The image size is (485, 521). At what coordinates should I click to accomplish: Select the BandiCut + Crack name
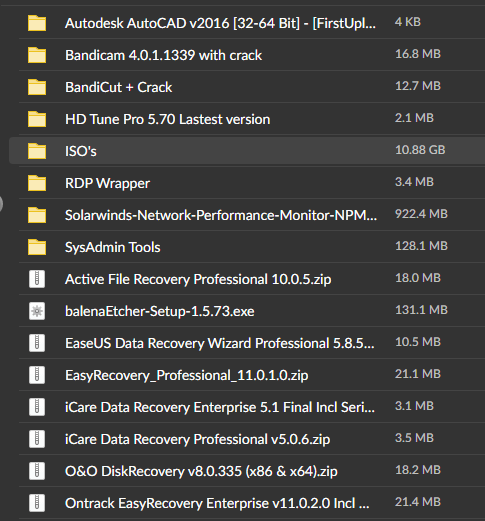pyautogui.click(x=118, y=87)
